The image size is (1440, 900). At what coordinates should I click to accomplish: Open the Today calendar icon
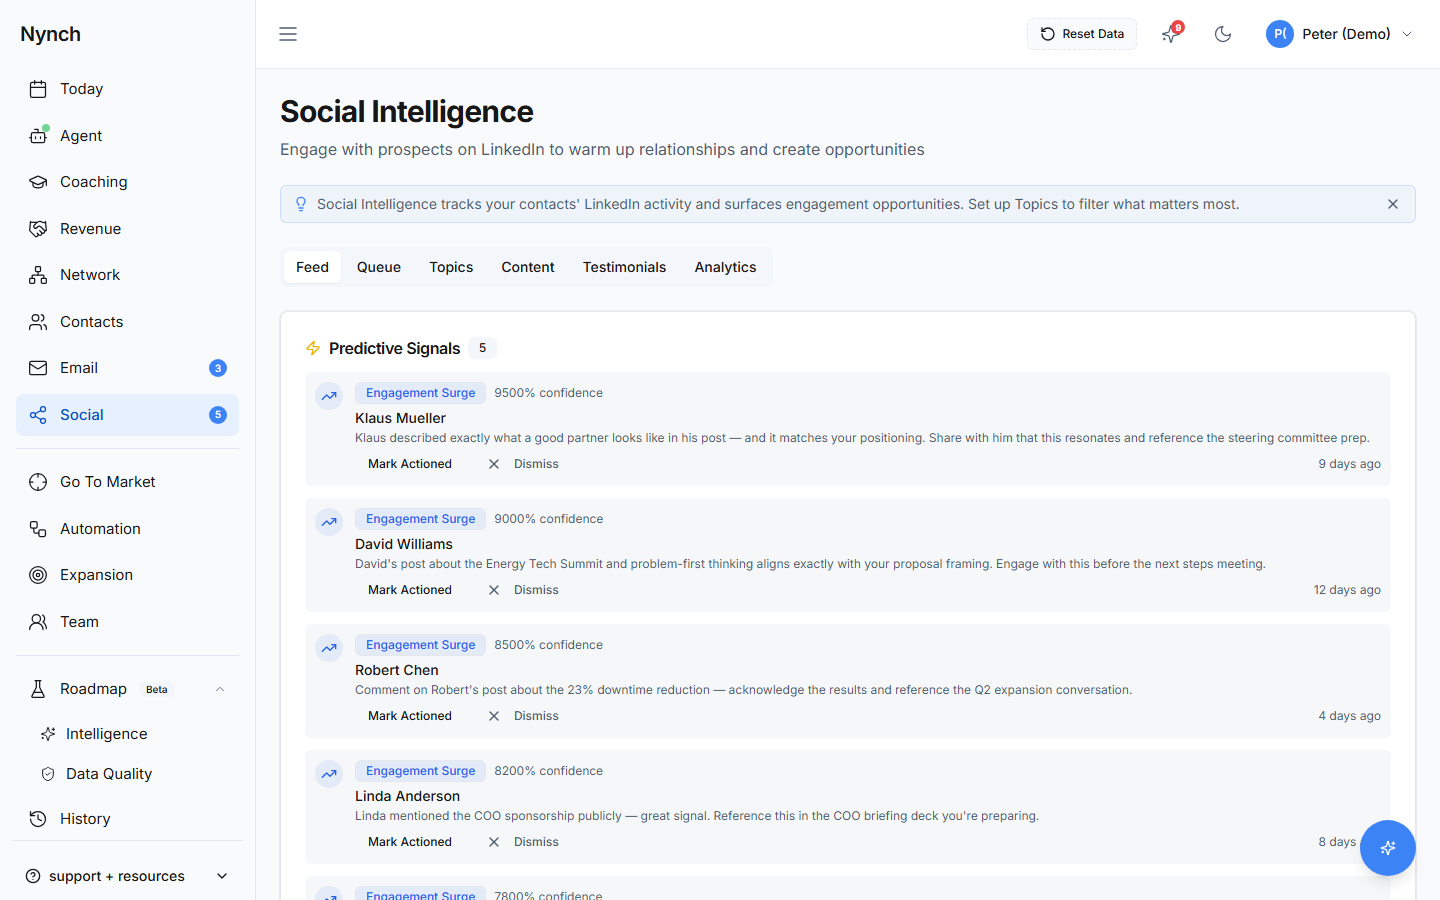(38, 89)
